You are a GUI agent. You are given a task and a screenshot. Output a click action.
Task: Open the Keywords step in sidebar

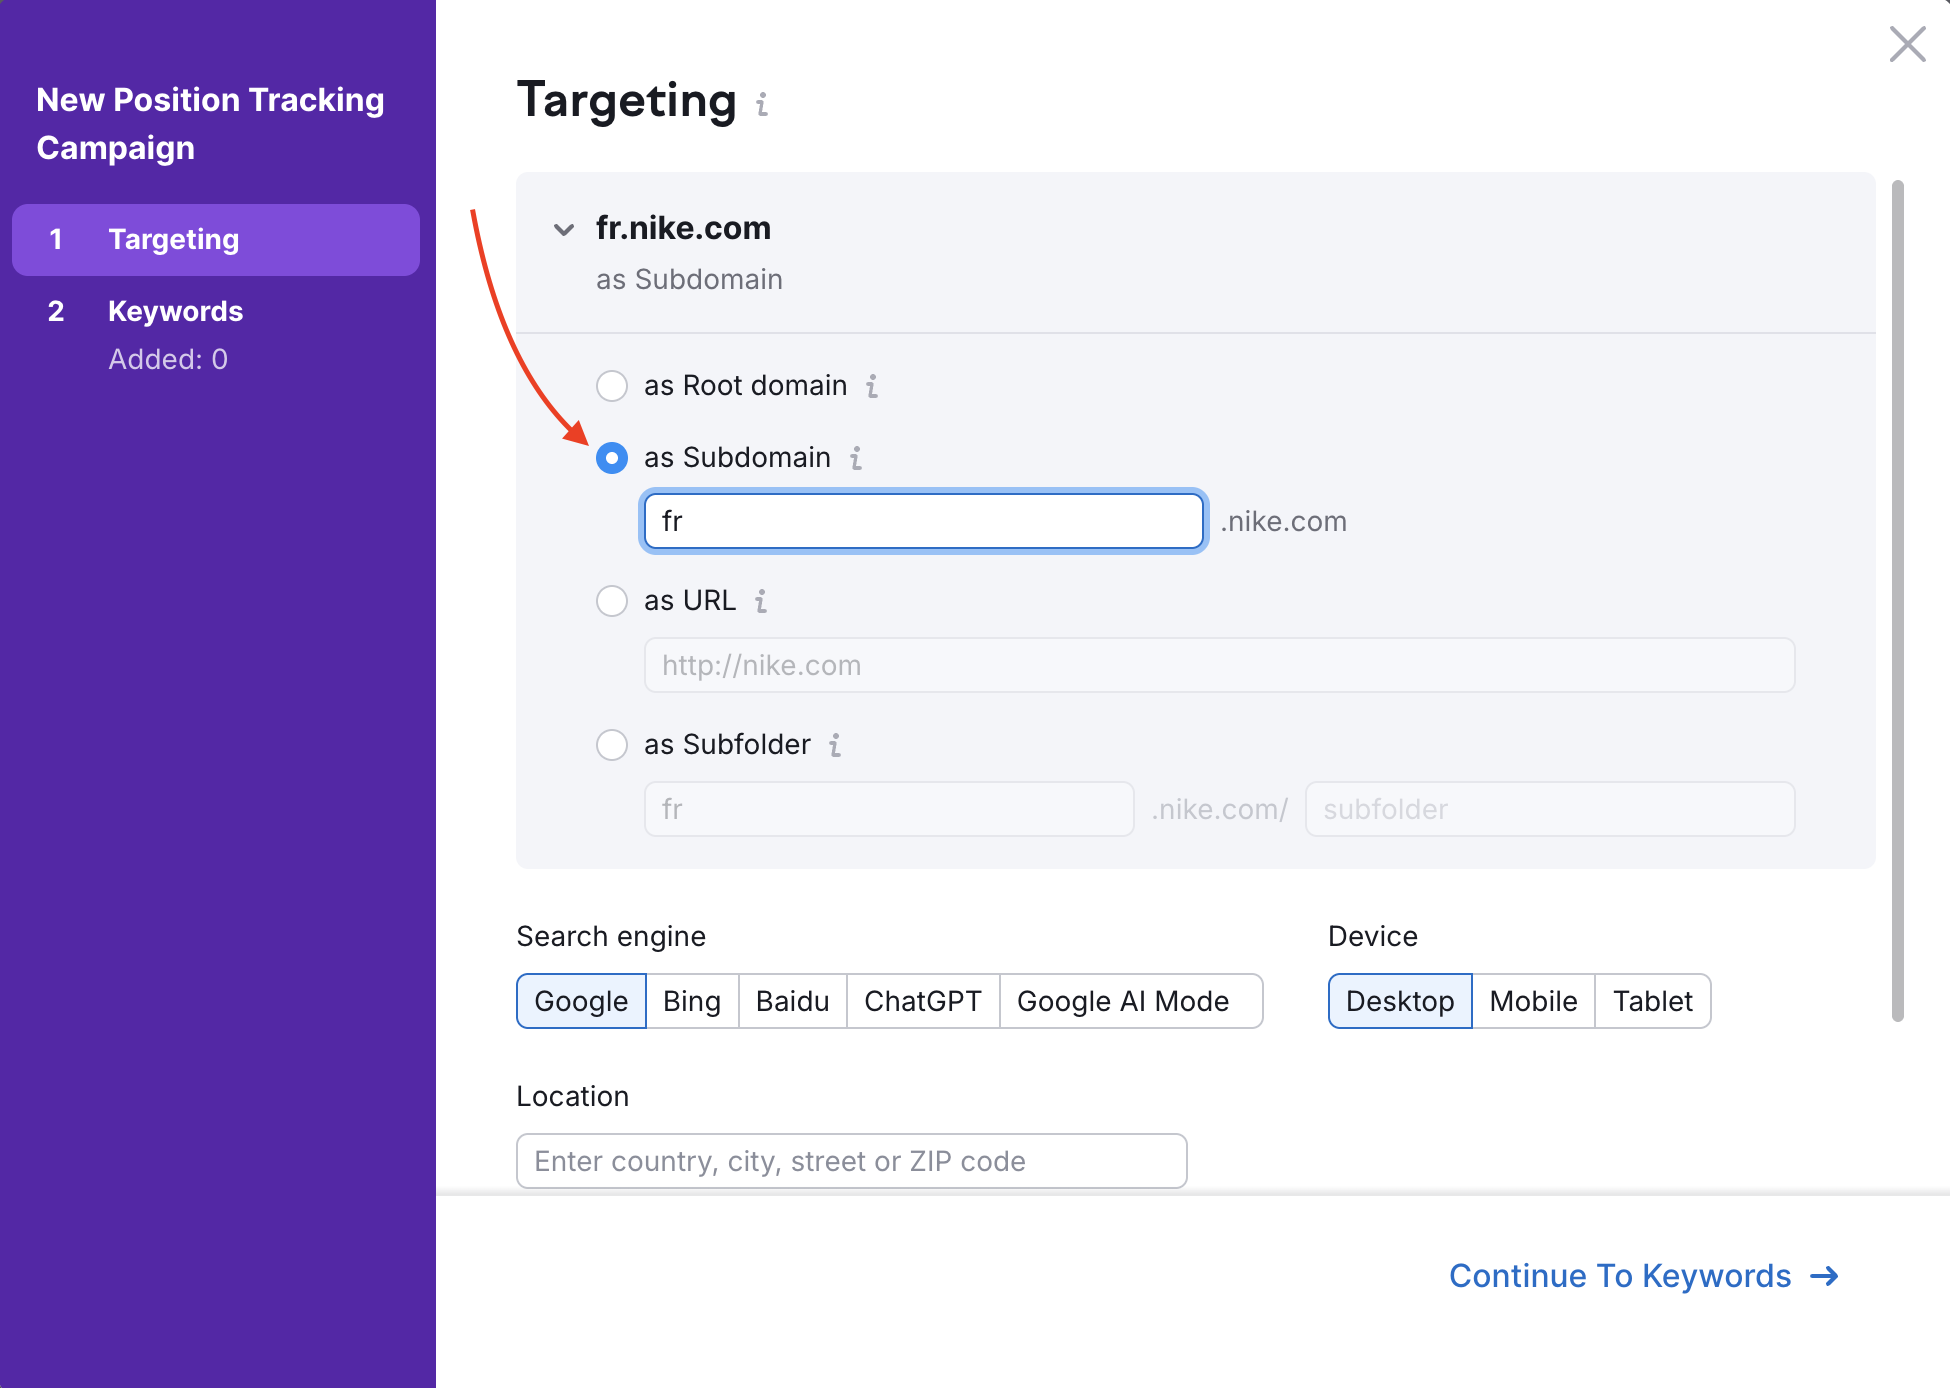[175, 311]
